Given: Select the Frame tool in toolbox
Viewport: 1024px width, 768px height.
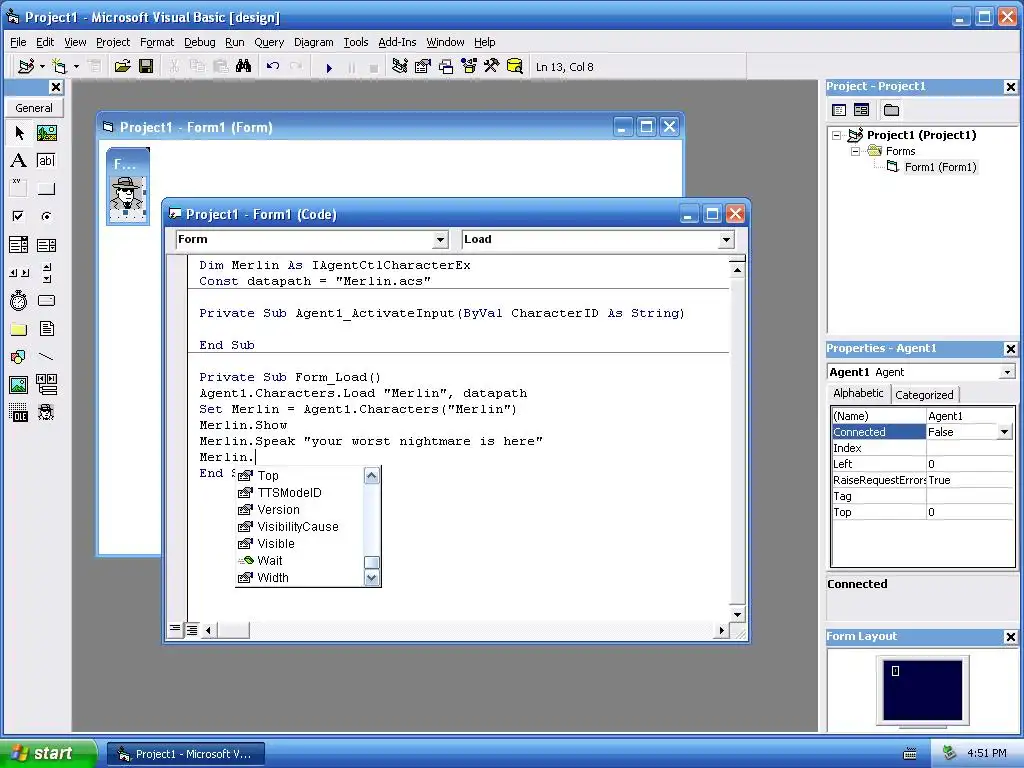Looking at the screenshot, I should tap(19, 189).
